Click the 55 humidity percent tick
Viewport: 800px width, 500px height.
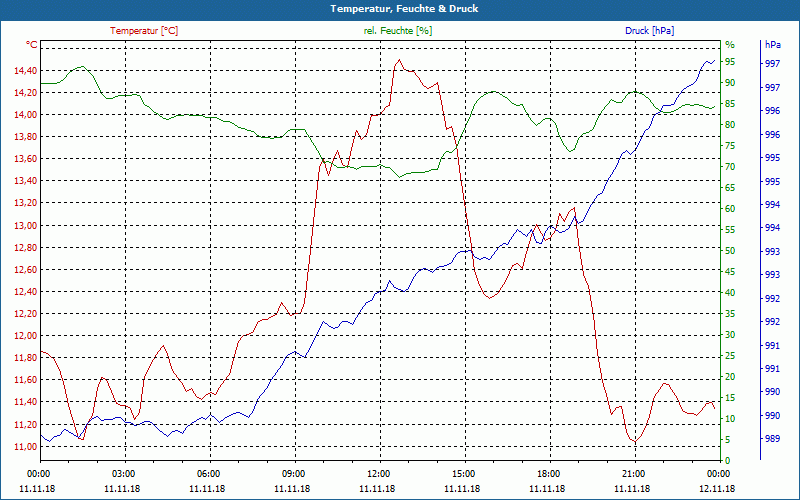tap(730, 230)
